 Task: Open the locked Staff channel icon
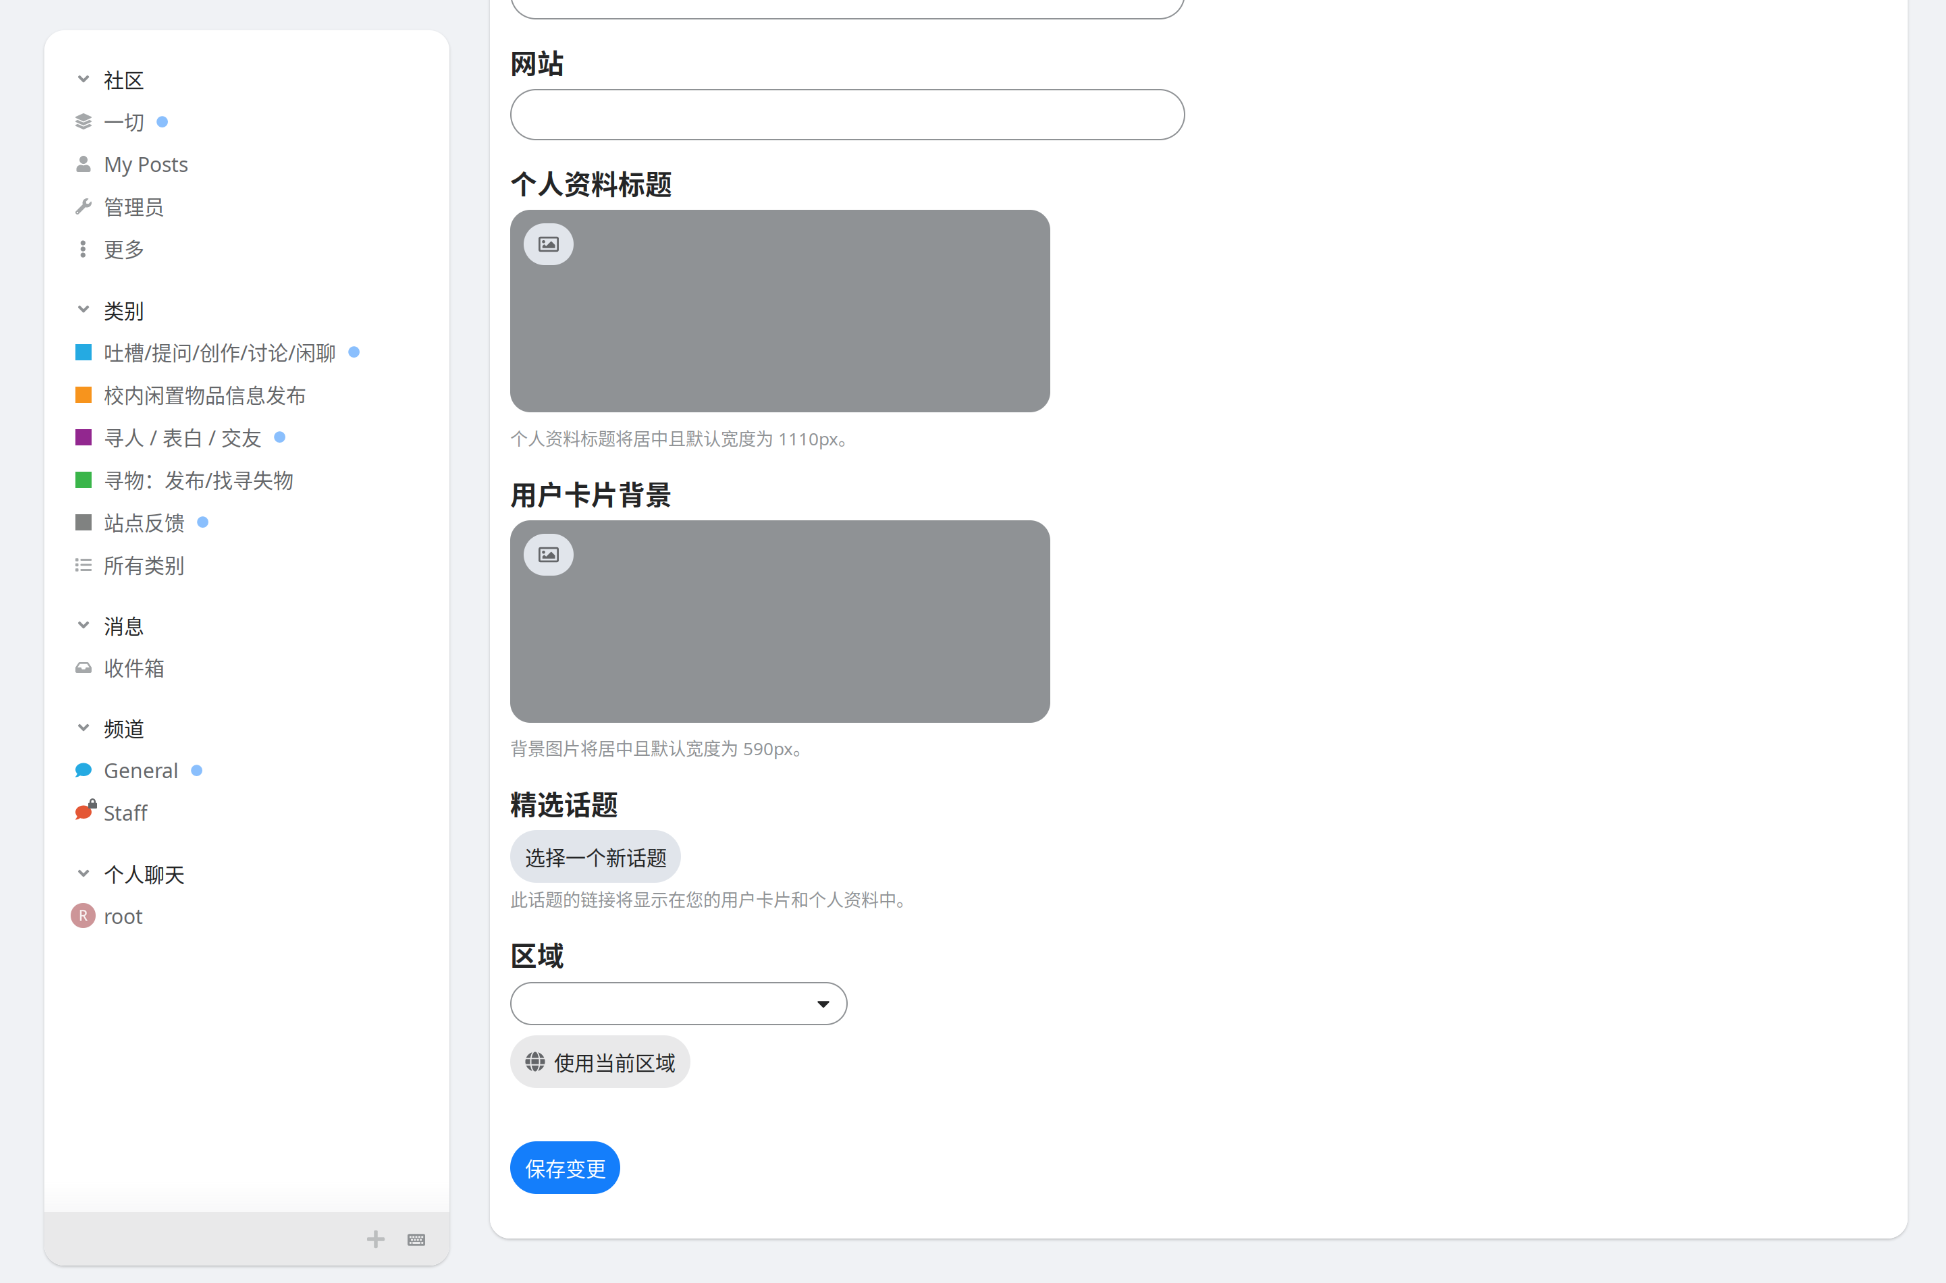coord(85,811)
